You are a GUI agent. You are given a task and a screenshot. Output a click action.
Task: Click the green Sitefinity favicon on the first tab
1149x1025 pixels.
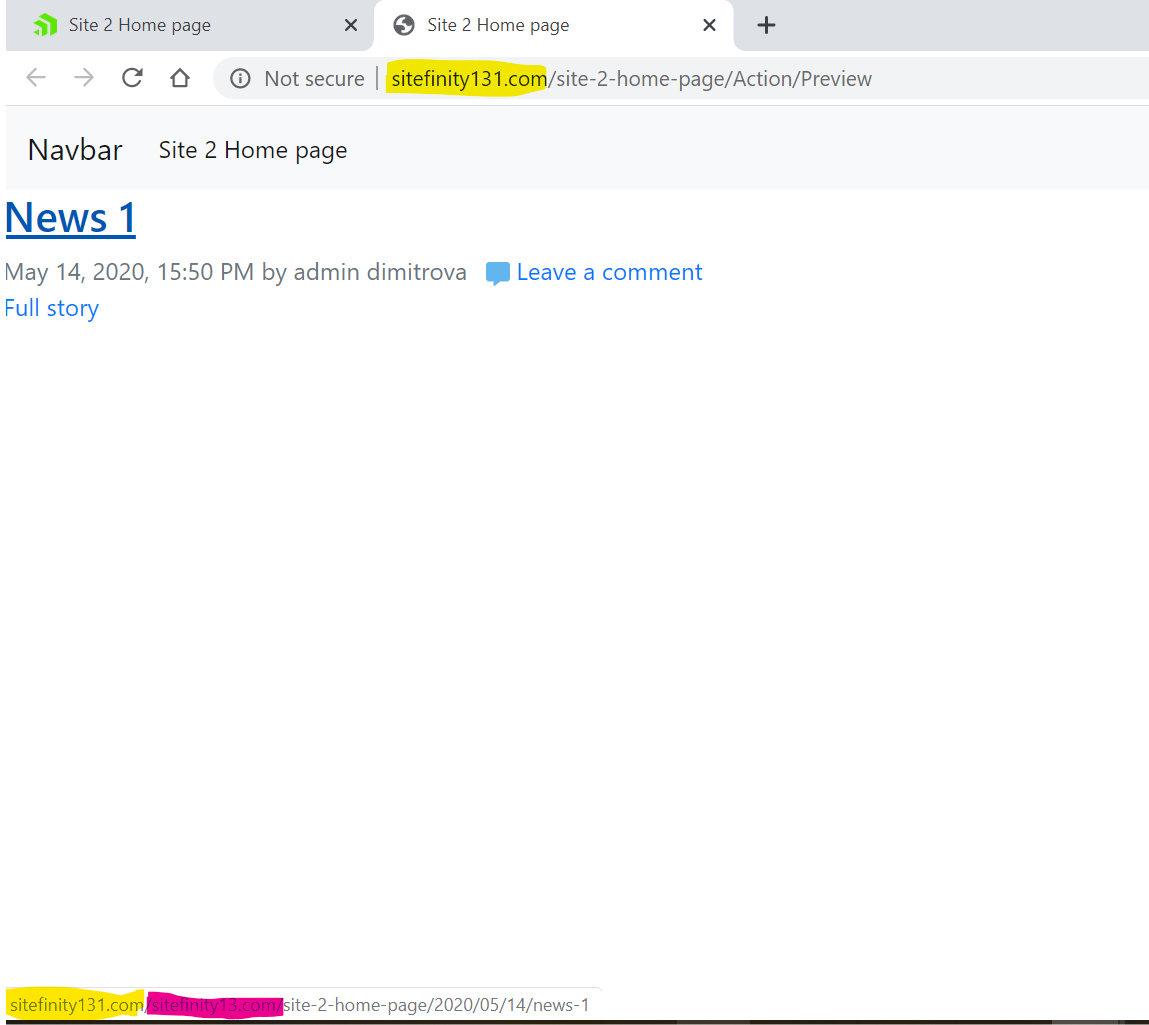point(45,26)
